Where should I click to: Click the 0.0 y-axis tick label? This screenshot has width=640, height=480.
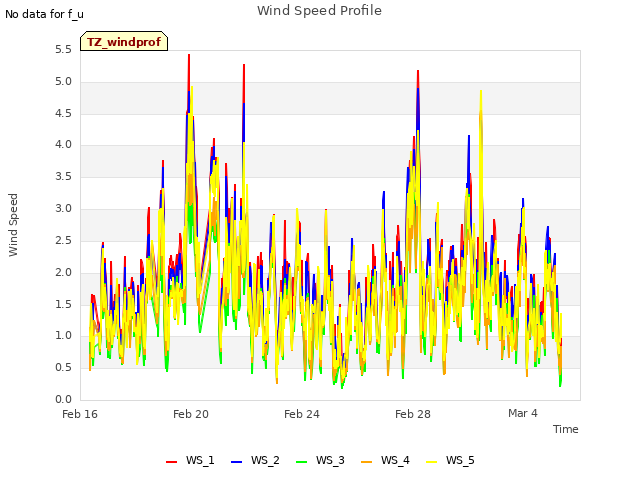(x=63, y=399)
